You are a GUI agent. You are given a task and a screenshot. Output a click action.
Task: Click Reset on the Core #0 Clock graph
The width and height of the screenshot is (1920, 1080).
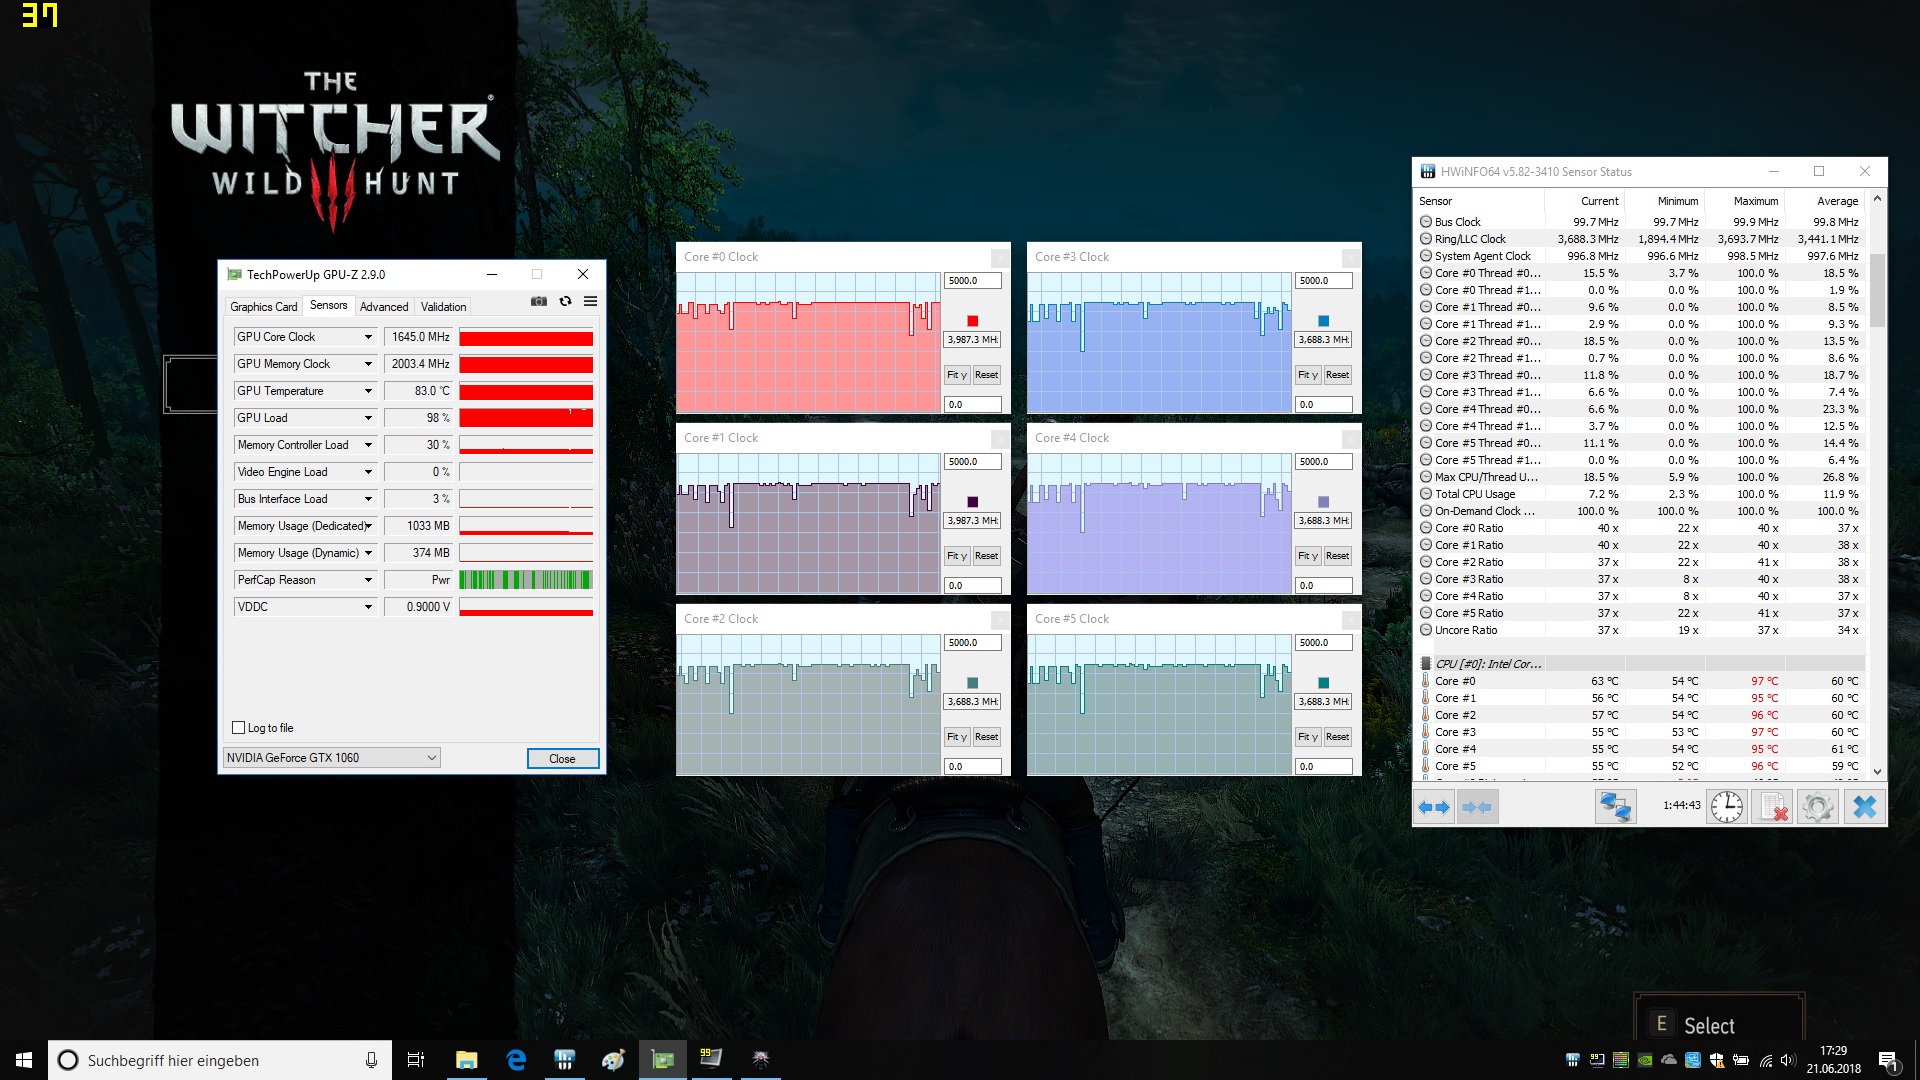point(986,375)
